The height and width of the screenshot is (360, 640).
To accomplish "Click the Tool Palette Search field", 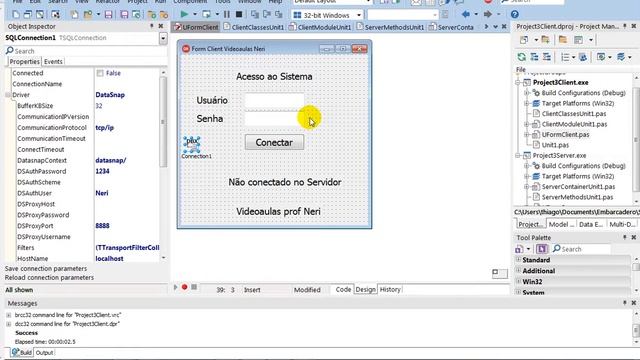I will pyautogui.click(x=582, y=249).
